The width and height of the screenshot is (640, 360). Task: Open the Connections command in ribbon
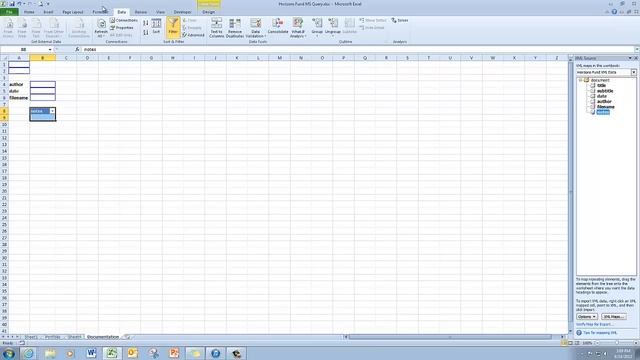(x=124, y=20)
